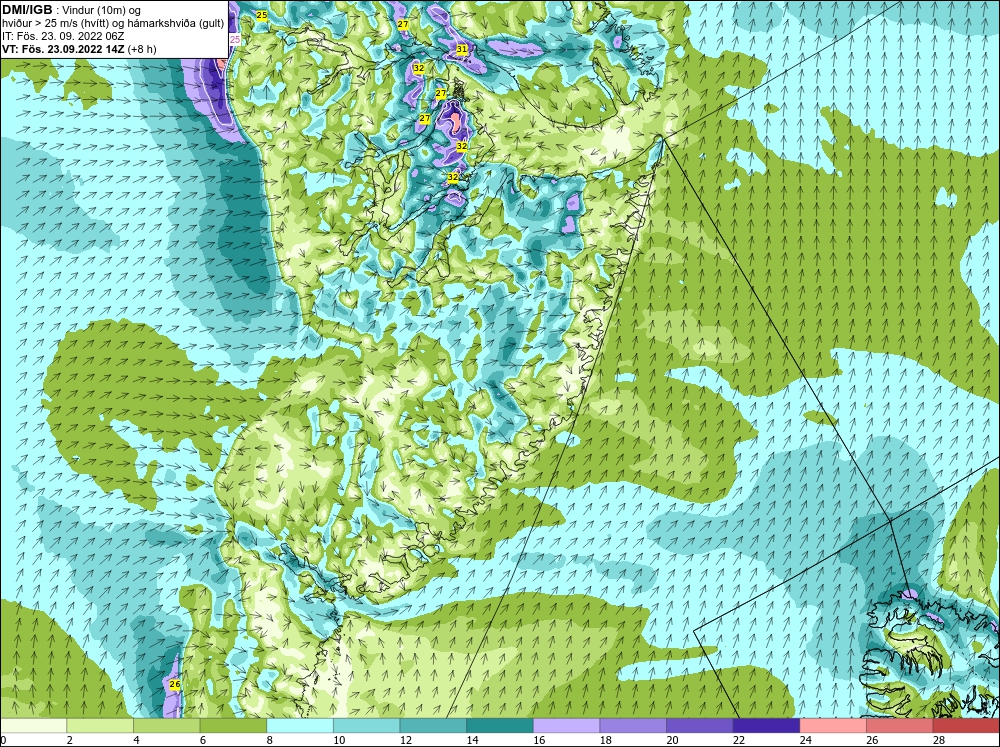This screenshot has height=747, width=1000.
Task: Click the legend scale number 2
Action: point(70,740)
